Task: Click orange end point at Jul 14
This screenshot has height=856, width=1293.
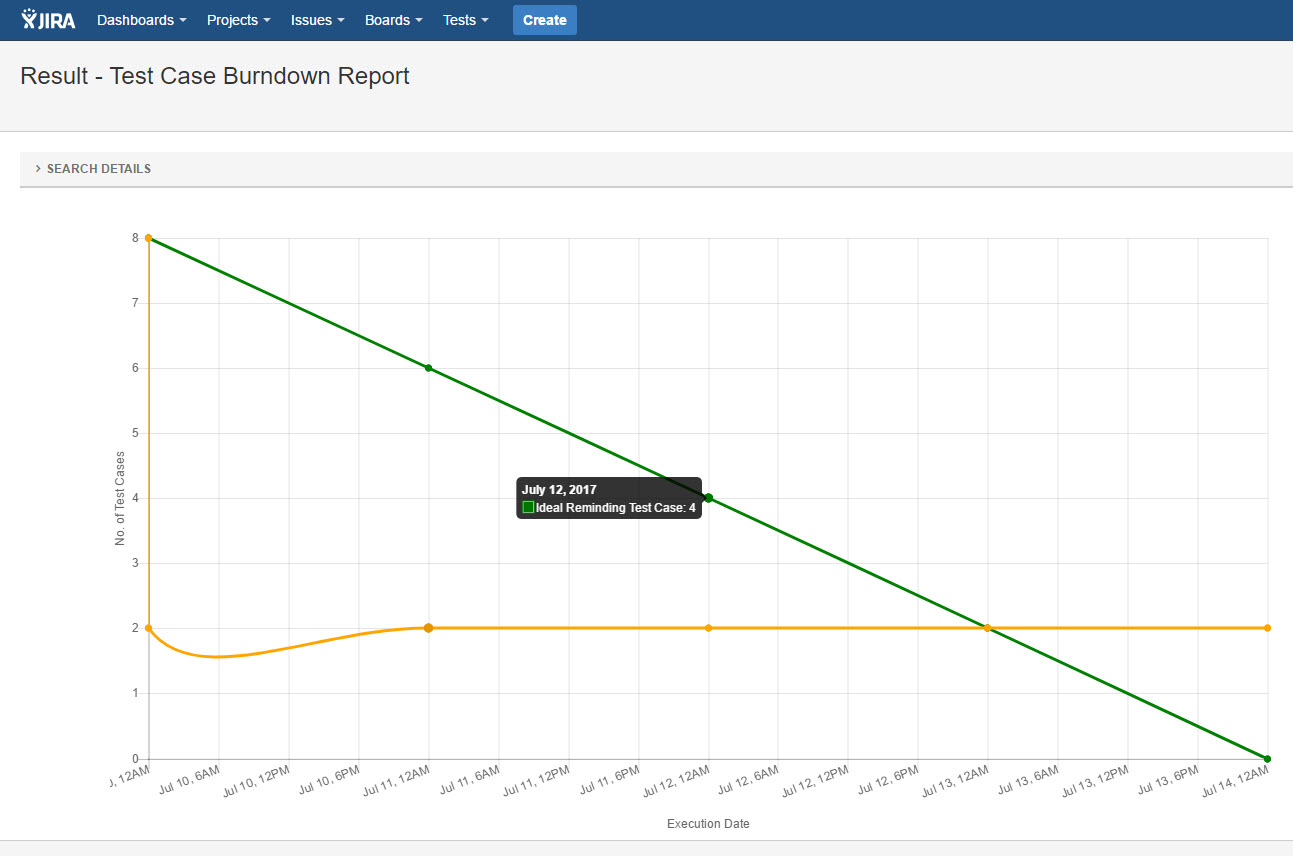Action: [1267, 628]
